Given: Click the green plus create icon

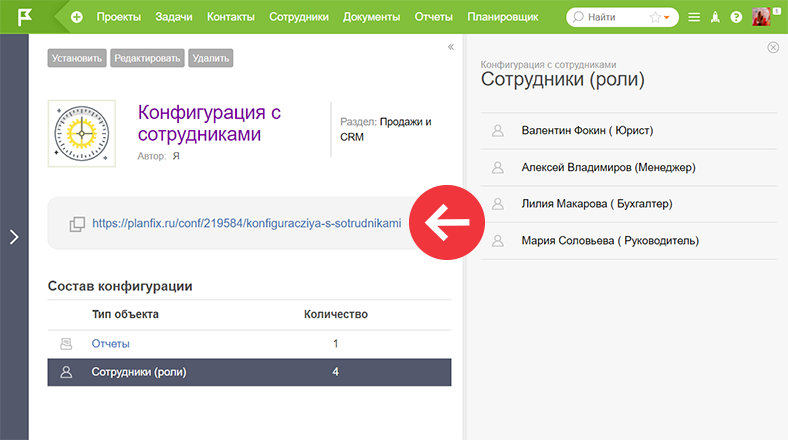Looking at the screenshot, I should coord(77,17).
